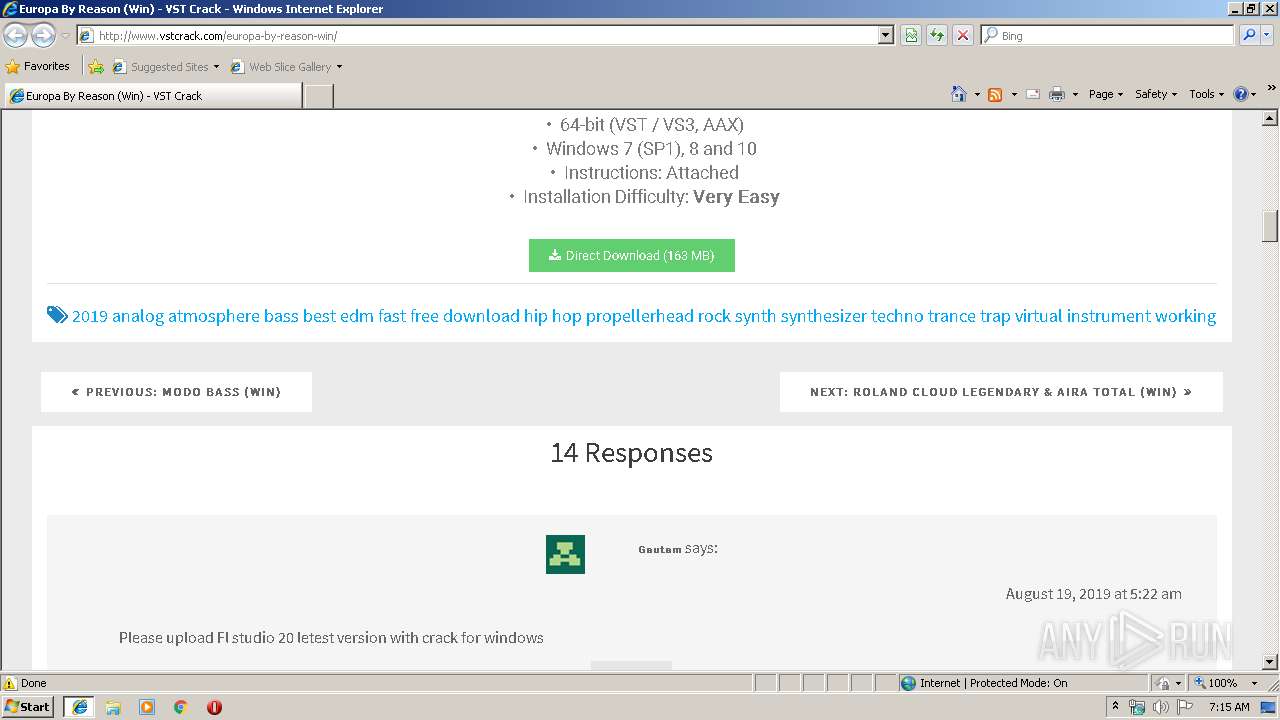Click the vertical scrollbar thumb
Image resolution: width=1280 pixels, height=720 pixels.
coord(1270,226)
